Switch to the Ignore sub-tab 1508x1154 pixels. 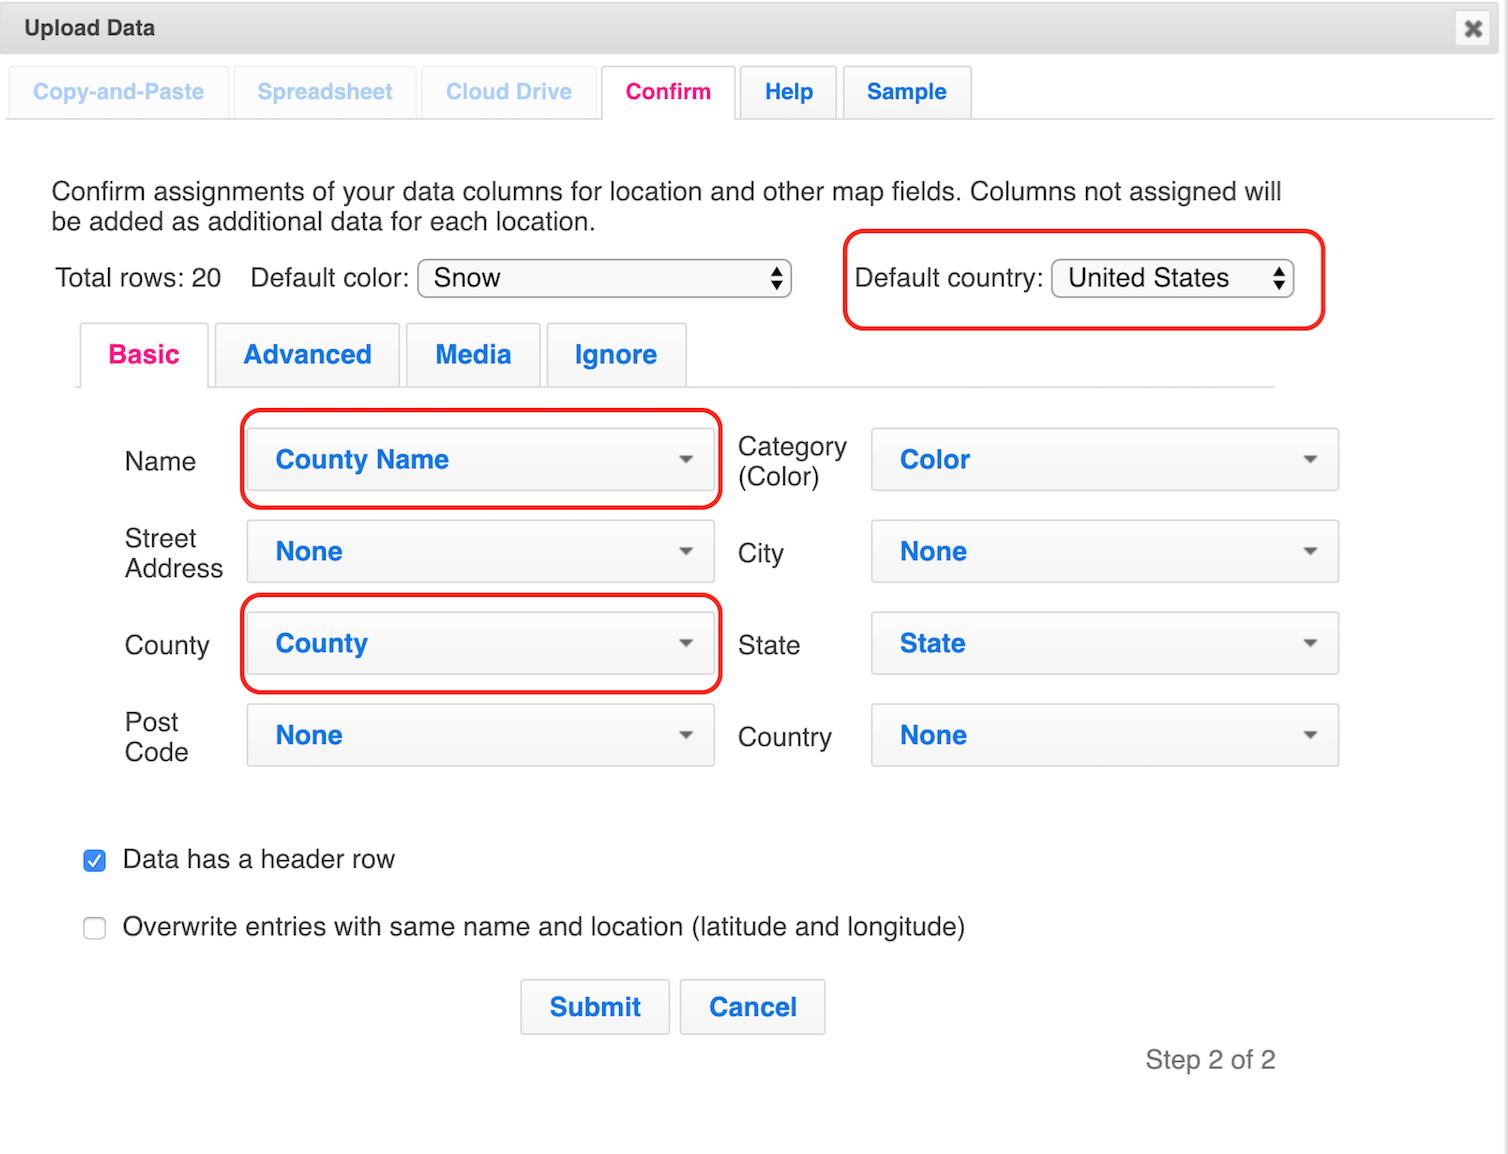[x=616, y=355]
